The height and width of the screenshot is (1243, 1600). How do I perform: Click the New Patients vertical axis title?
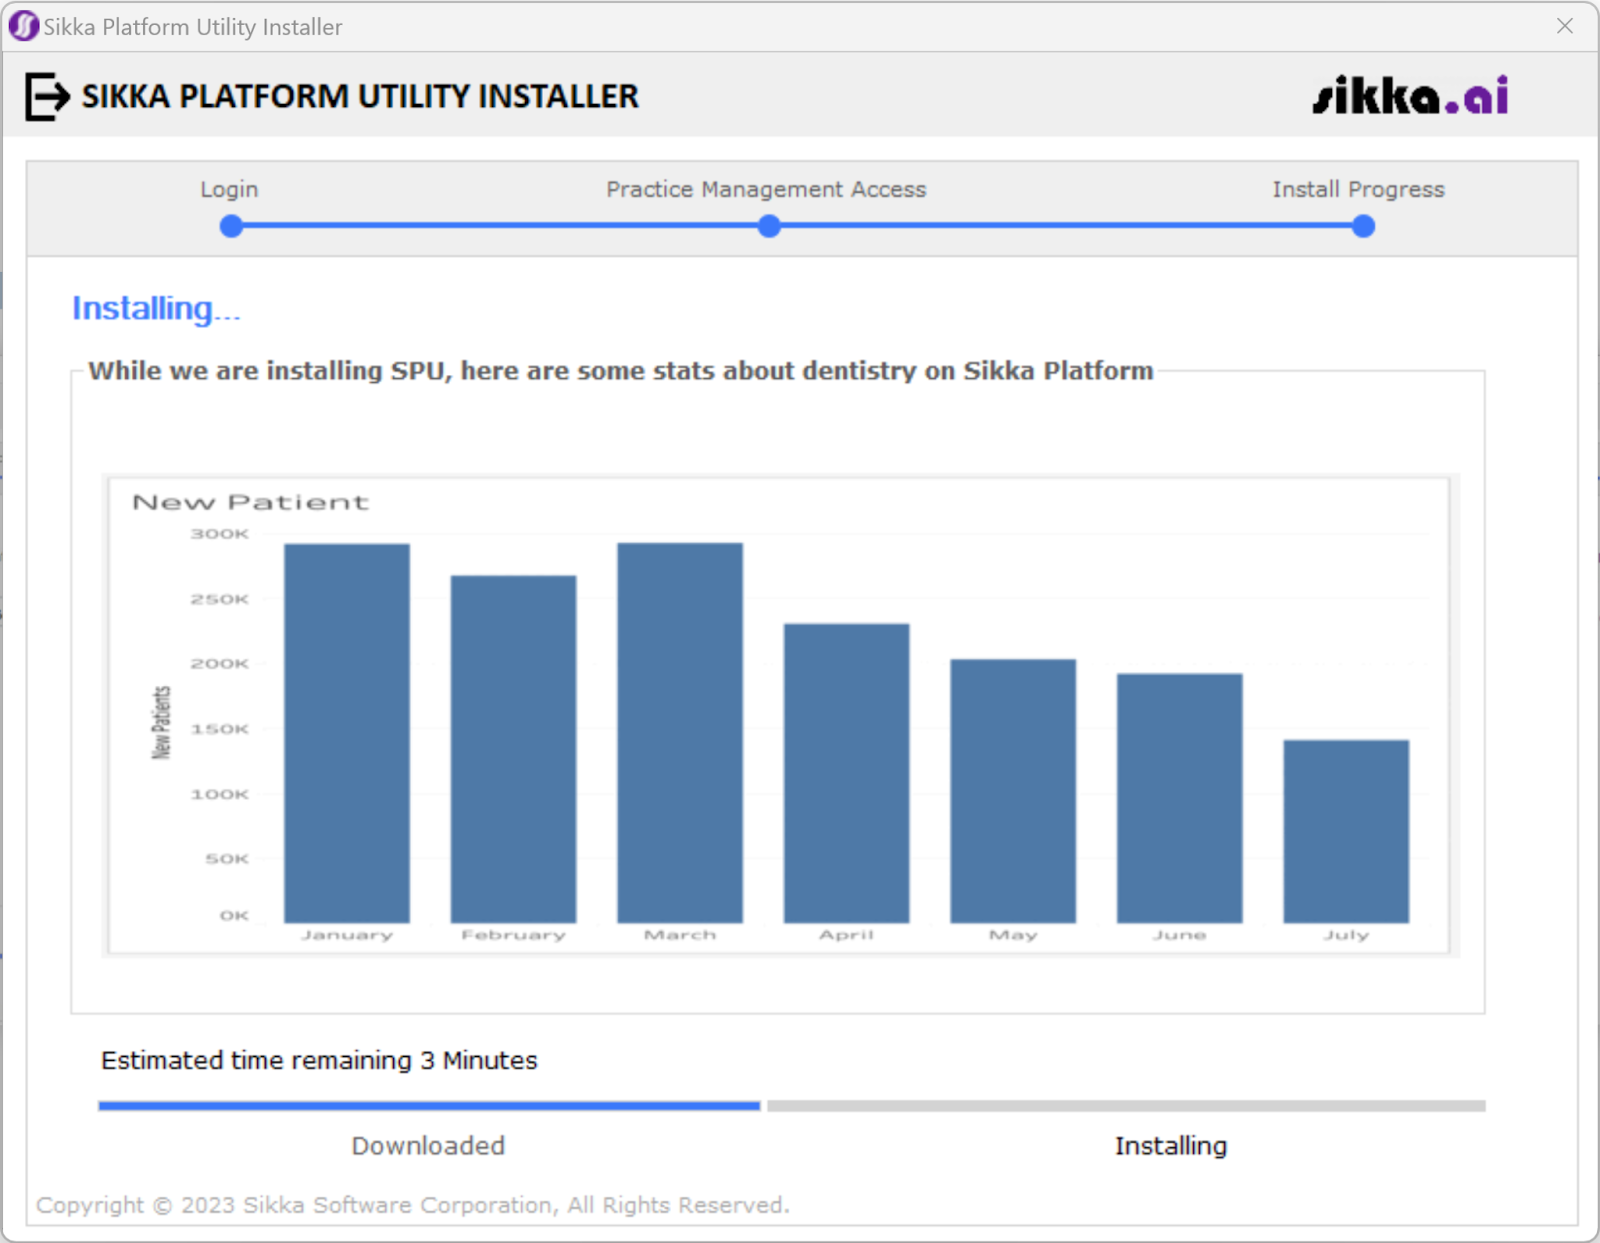click(x=161, y=723)
